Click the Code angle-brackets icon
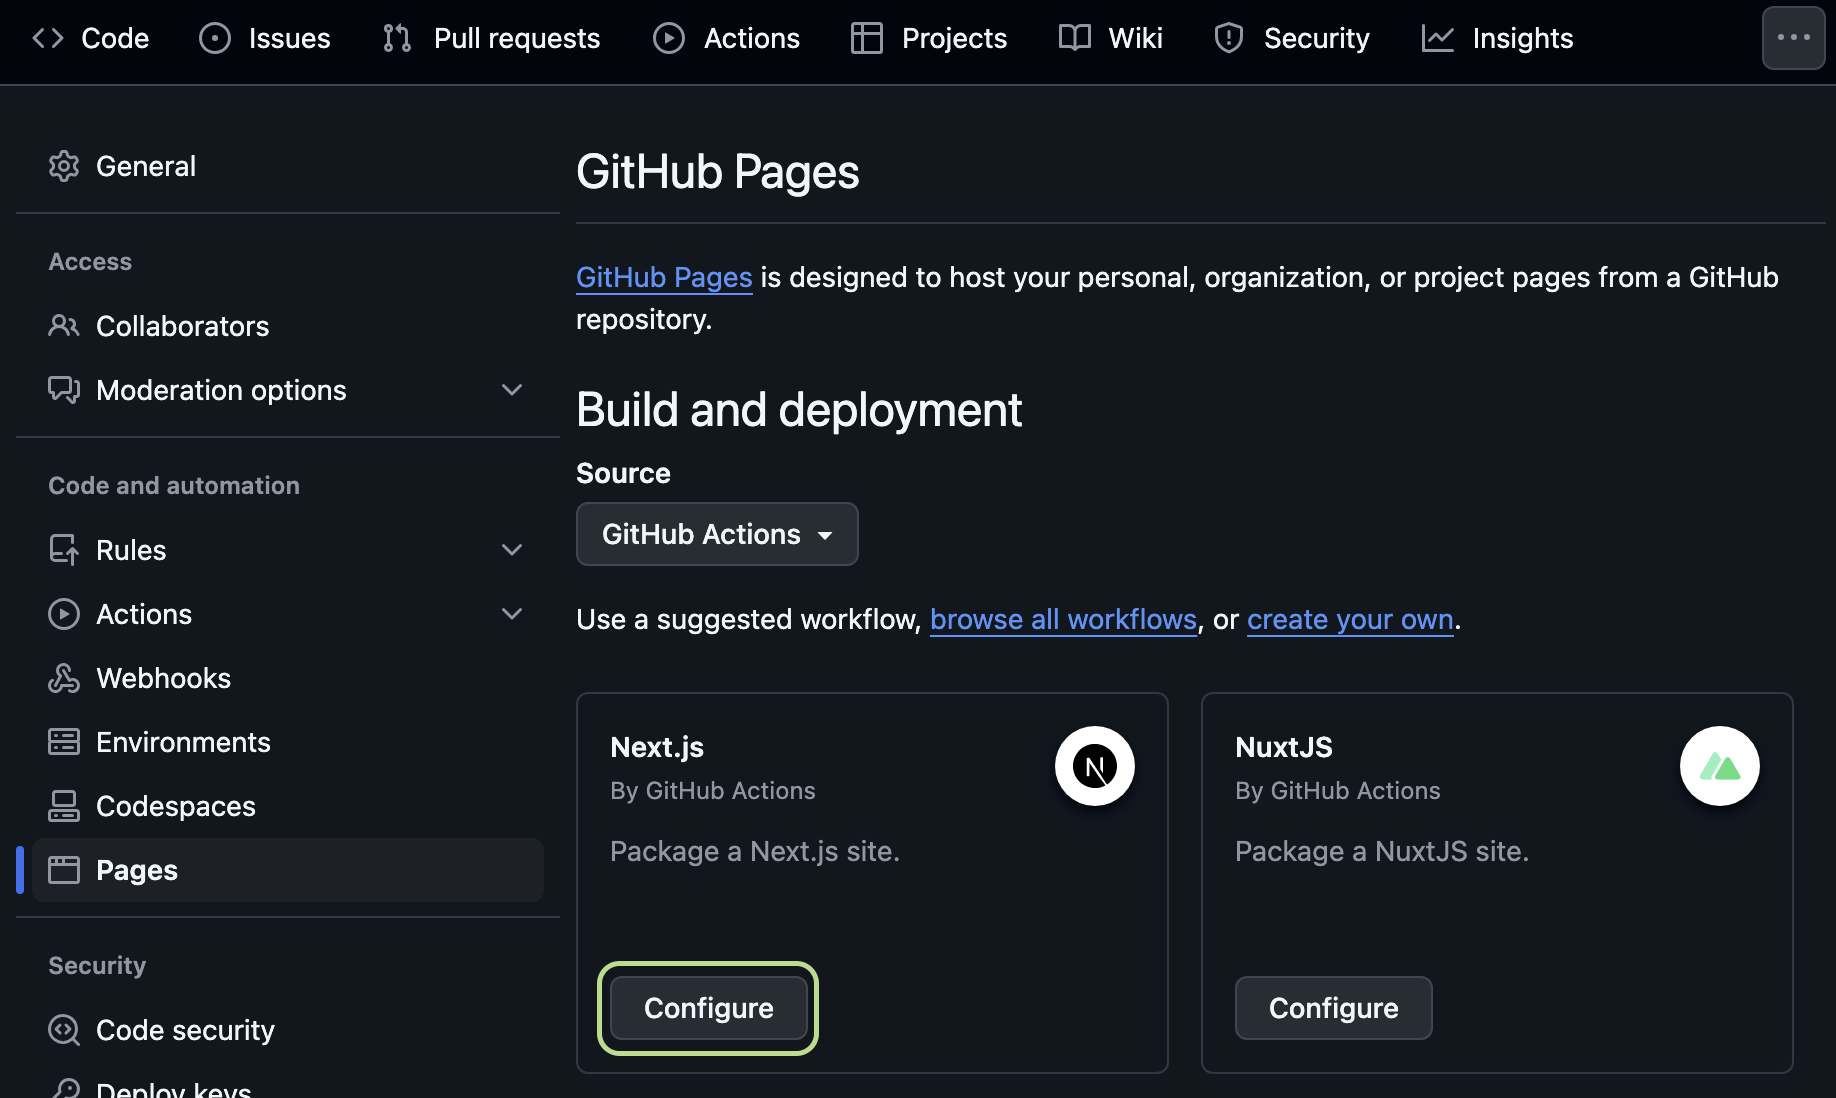The height and width of the screenshot is (1098, 1836). [x=48, y=38]
